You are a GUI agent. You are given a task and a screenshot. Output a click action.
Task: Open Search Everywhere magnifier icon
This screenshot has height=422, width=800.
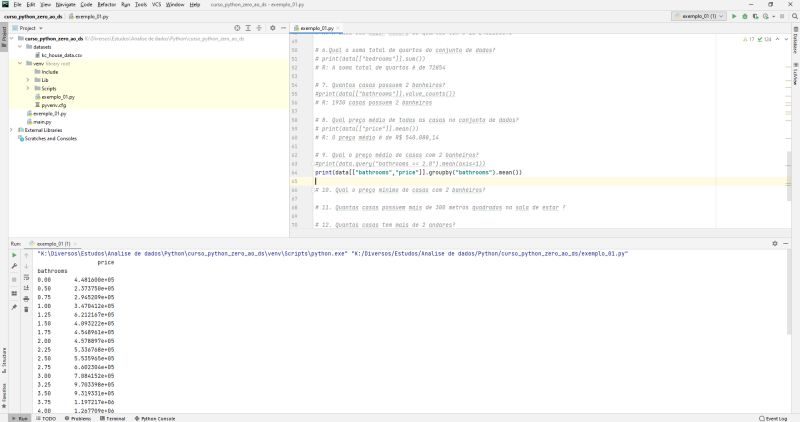[794, 16]
